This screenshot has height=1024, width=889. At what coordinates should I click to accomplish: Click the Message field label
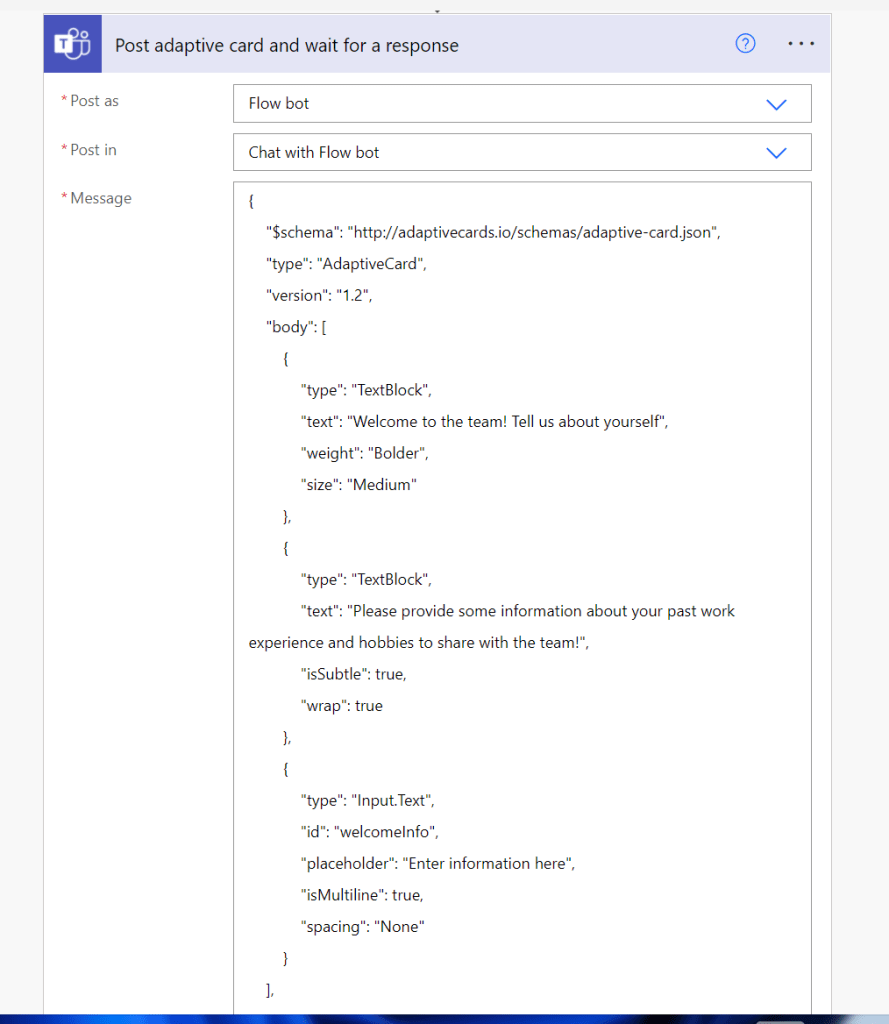100,198
